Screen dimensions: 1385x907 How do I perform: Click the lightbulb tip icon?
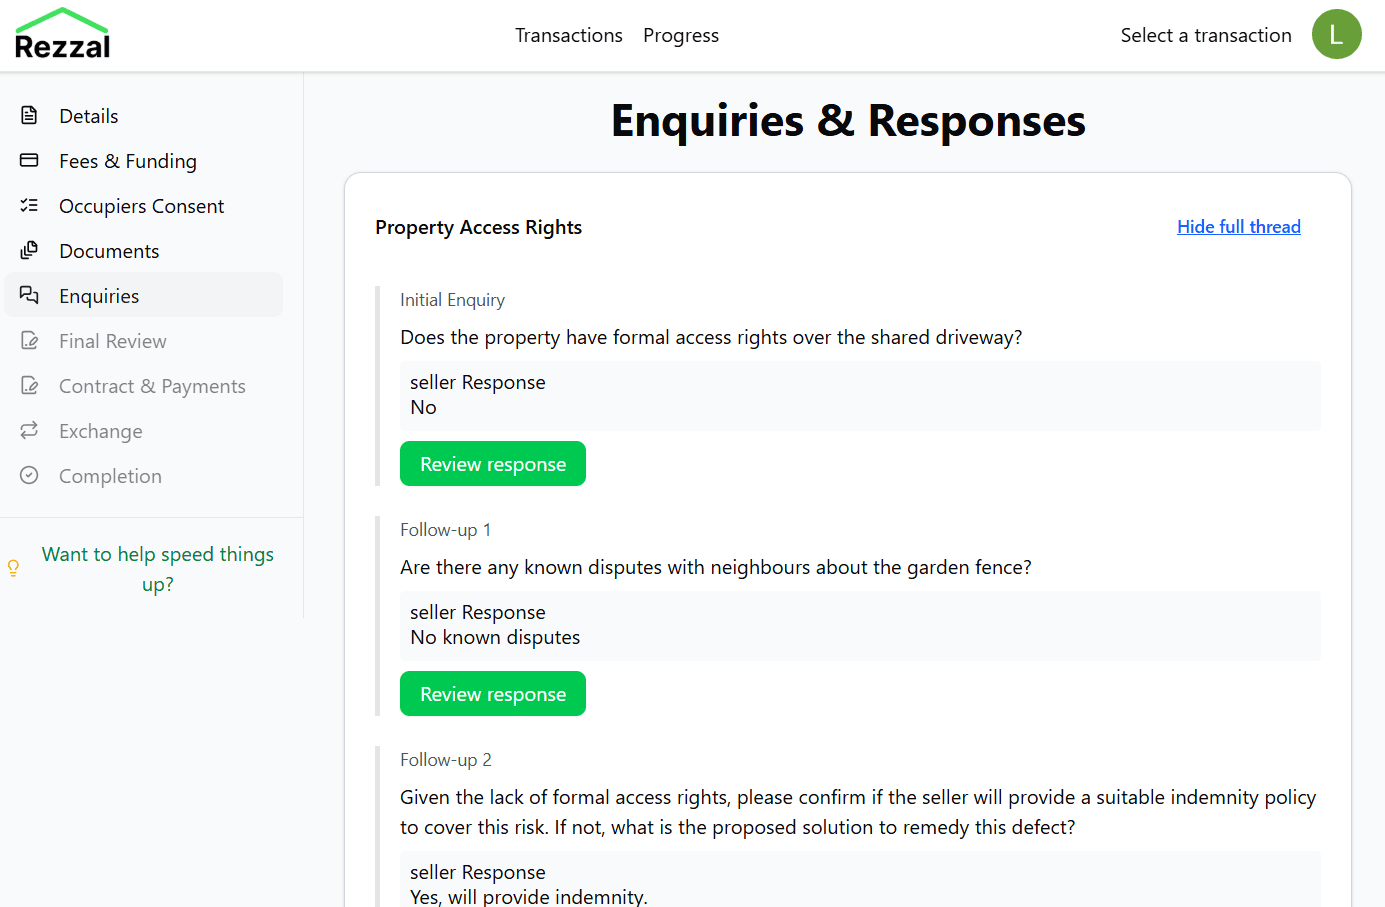point(13,567)
